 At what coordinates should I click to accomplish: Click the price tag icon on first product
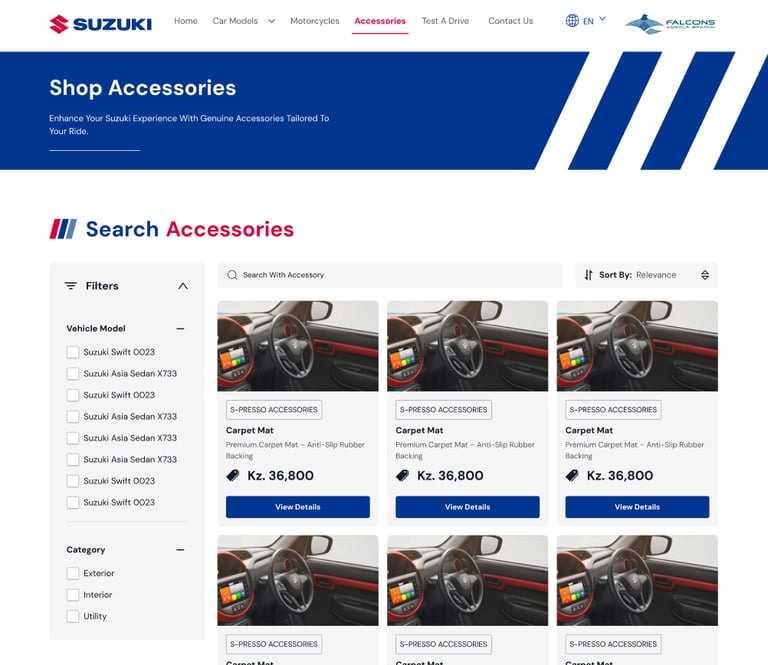[x=233, y=475]
